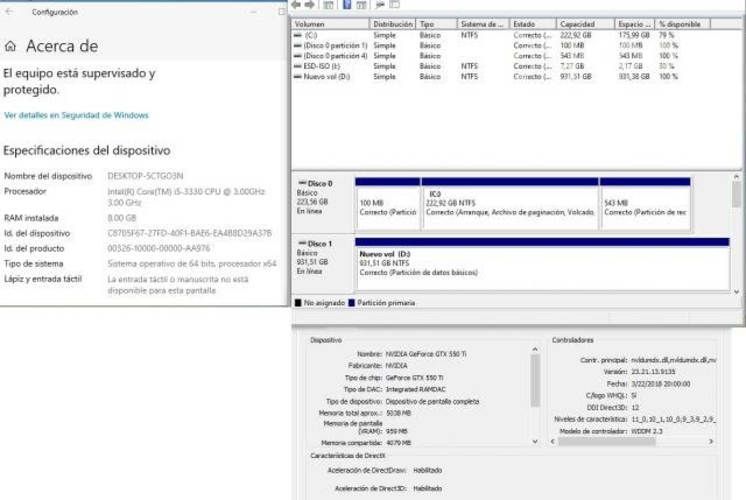Click Aceleración de Direct3D Habilitado value
Viewport: 746px width, 500px height.
[428, 489]
